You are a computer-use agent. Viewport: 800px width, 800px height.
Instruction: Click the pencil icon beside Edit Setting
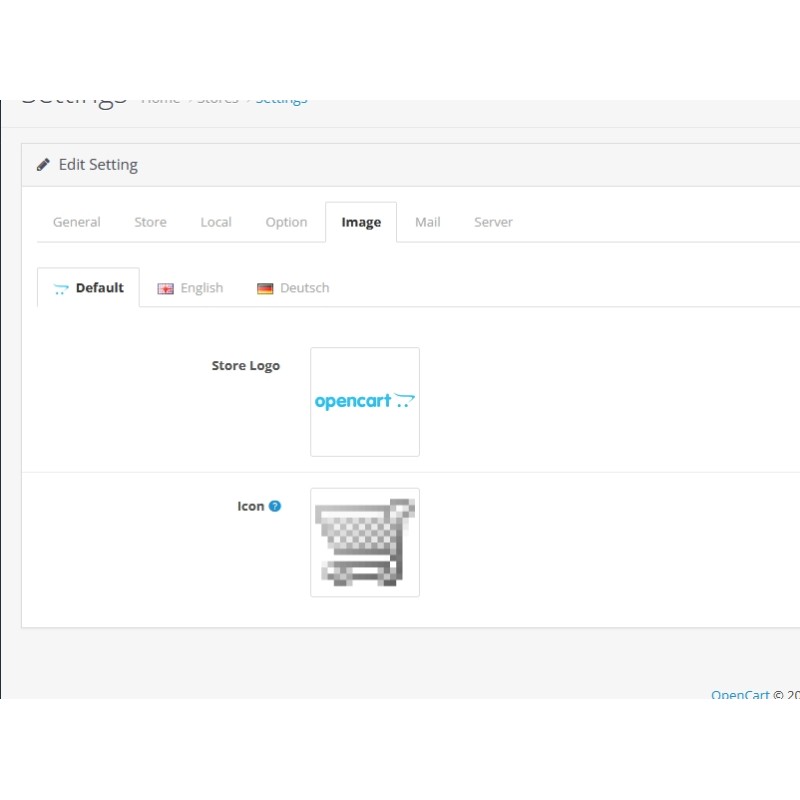click(44, 165)
